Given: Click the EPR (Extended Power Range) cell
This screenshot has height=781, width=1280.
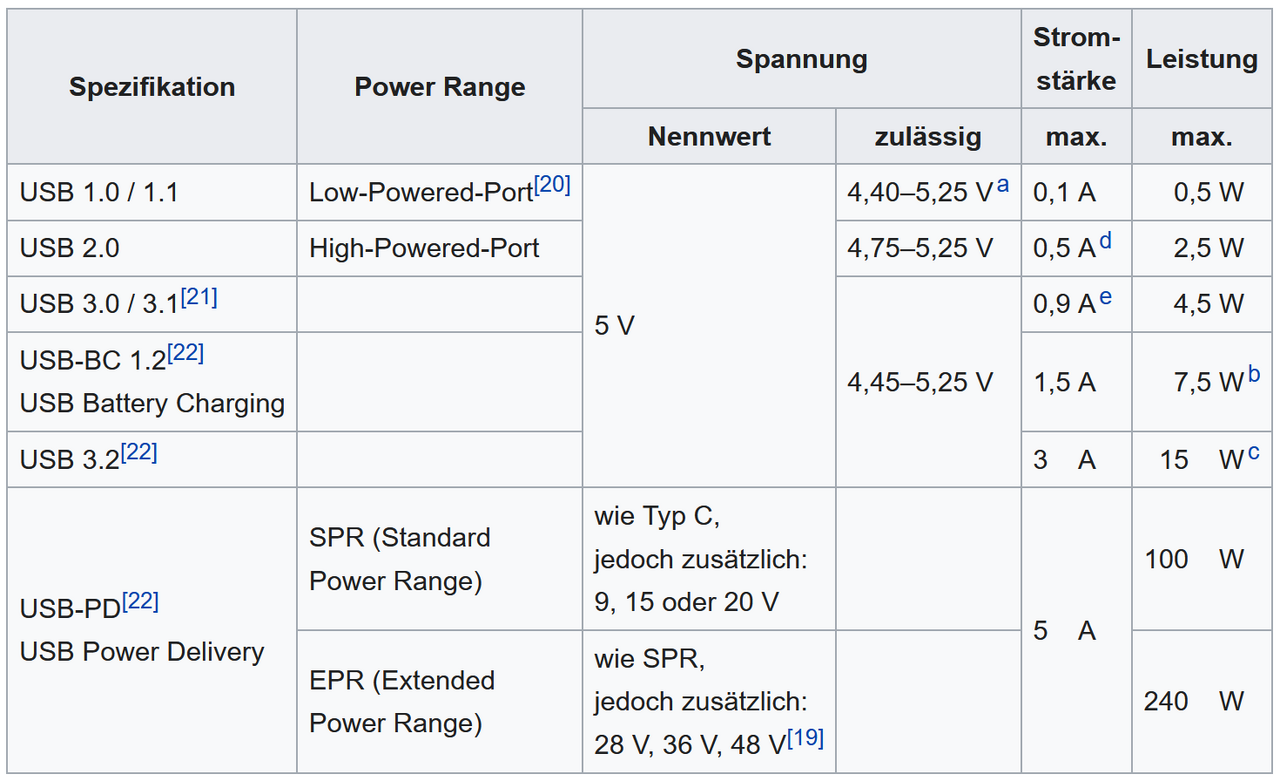Looking at the screenshot, I should click(440, 701).
